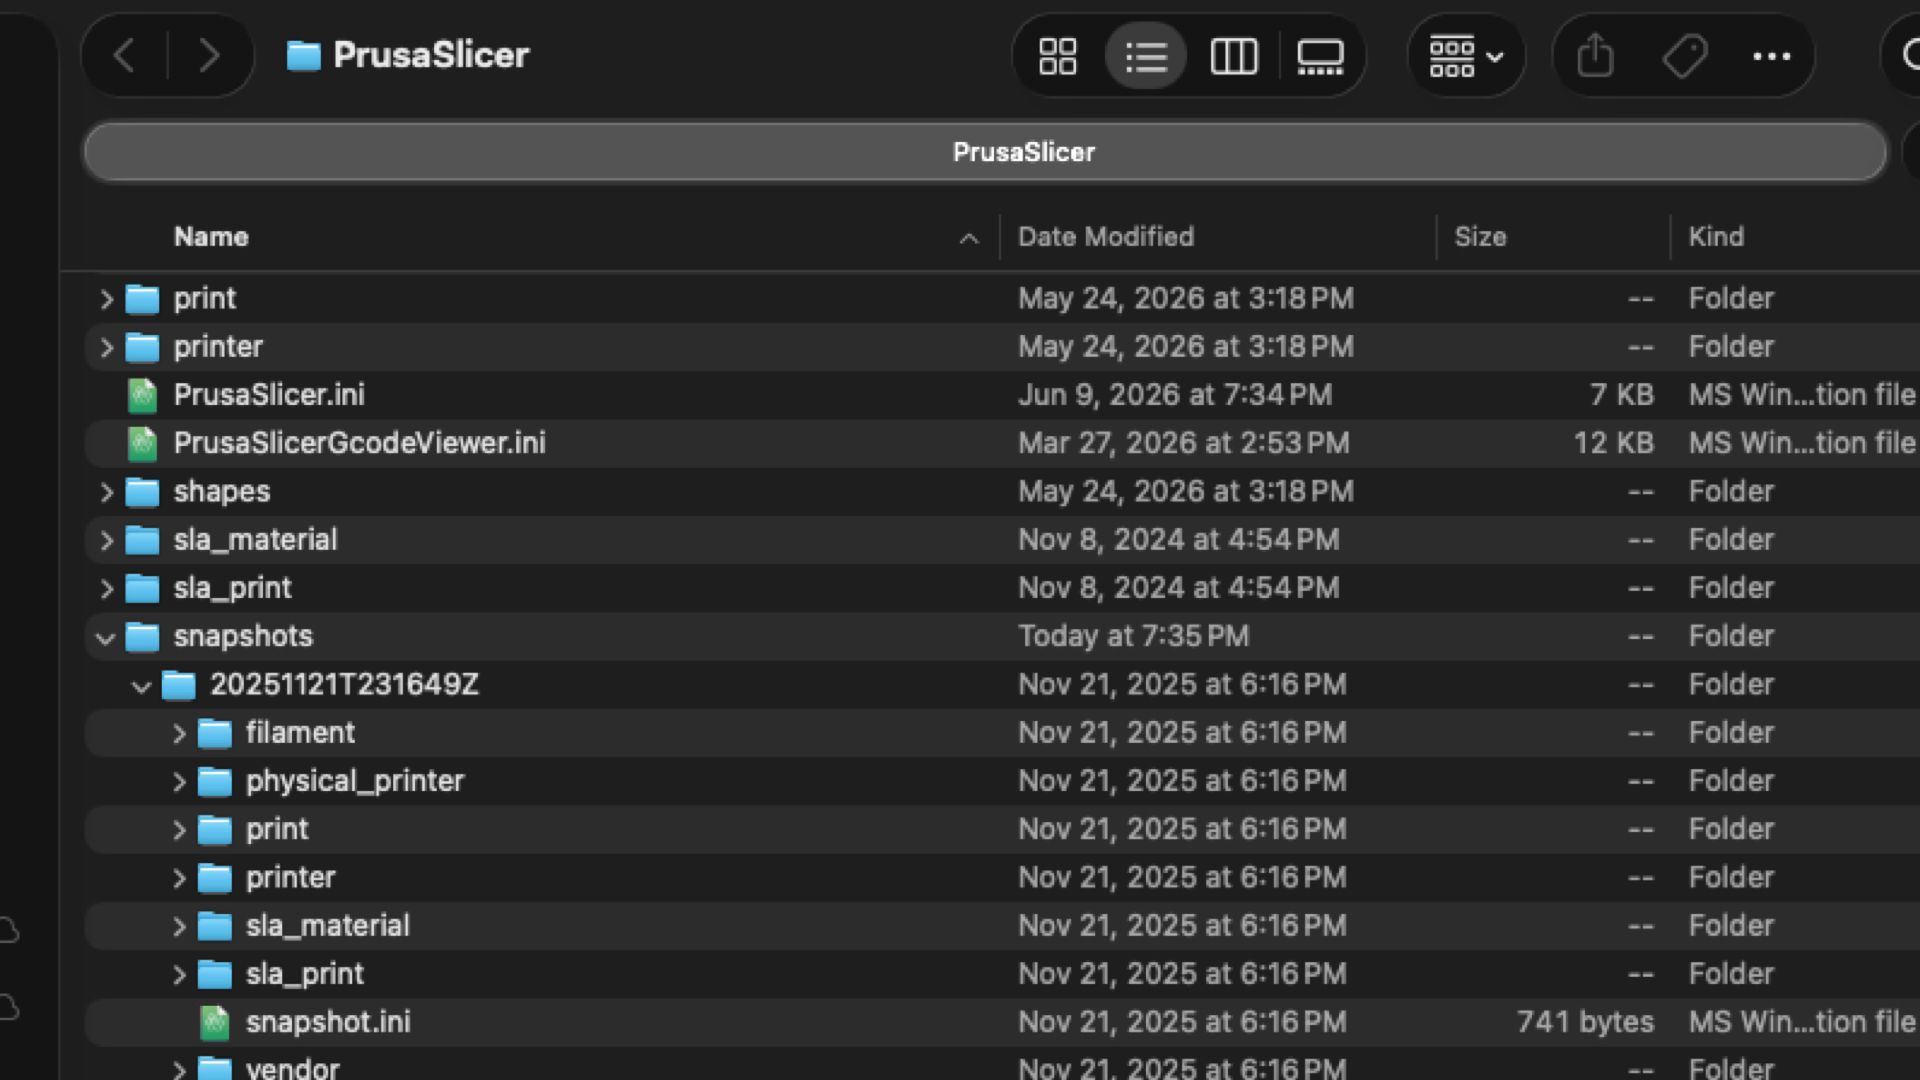Collapse the 20251121T231649Z folder
1920x1080 pixels.
point(141,685)
